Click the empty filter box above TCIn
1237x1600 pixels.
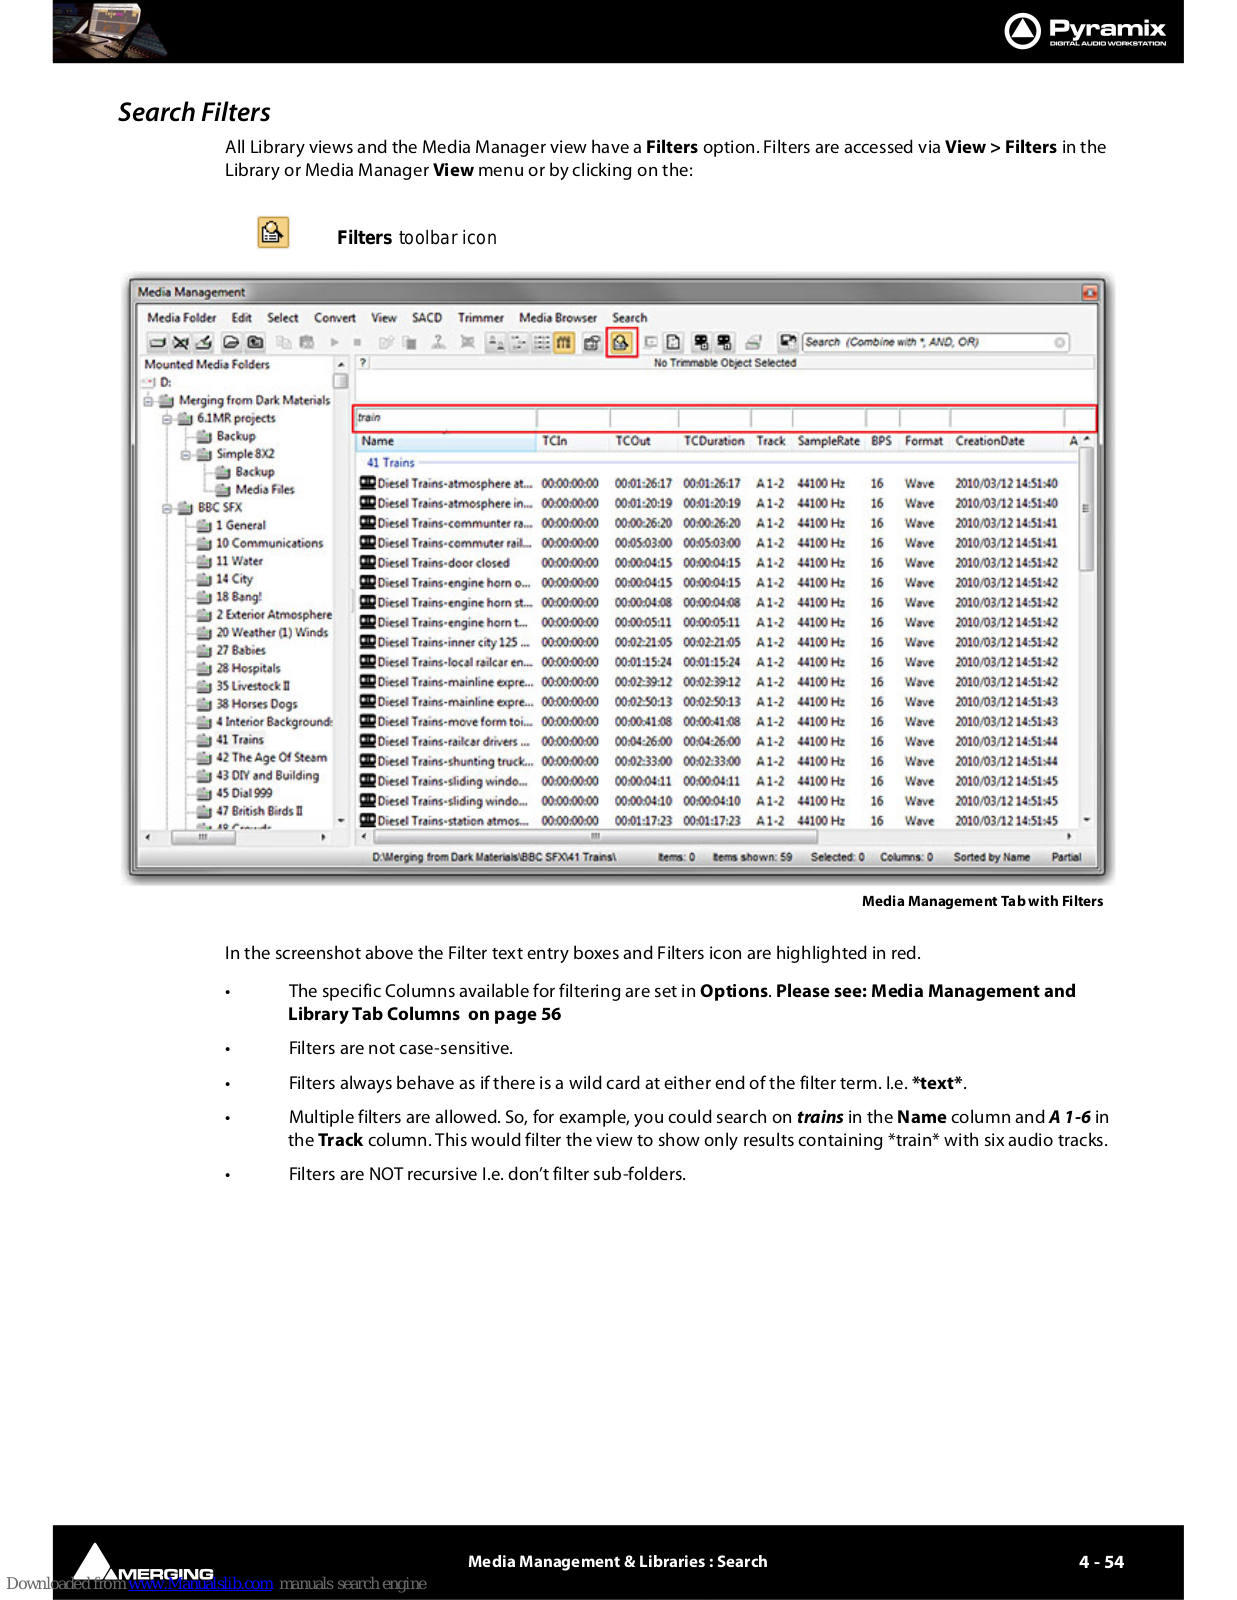coord(573,418)
